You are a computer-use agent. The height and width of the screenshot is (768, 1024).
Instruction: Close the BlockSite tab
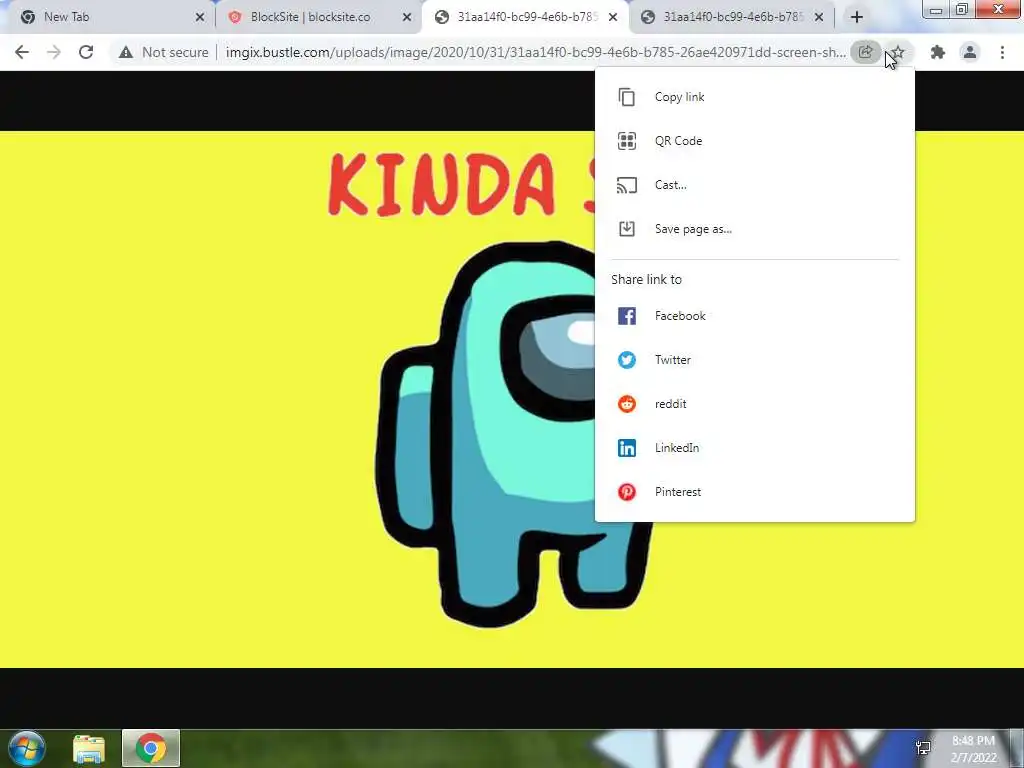[407, 17]
